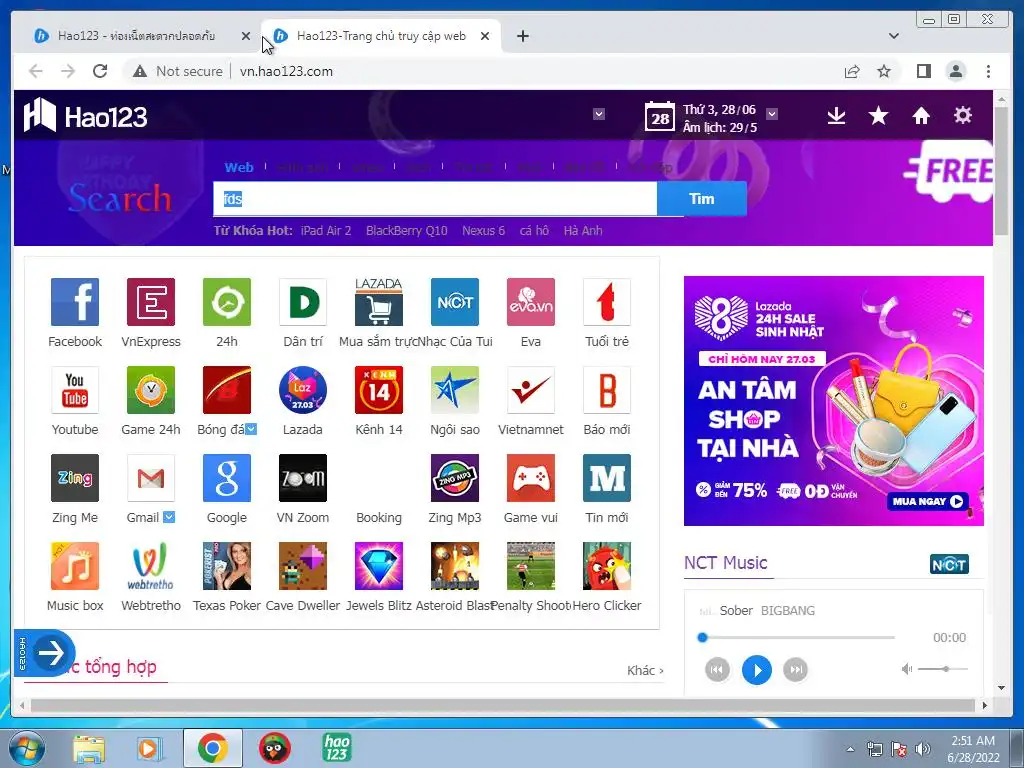Open the Eva.vn icon
The height and width of the screenshot is (768, 1024).
[531, 302]
